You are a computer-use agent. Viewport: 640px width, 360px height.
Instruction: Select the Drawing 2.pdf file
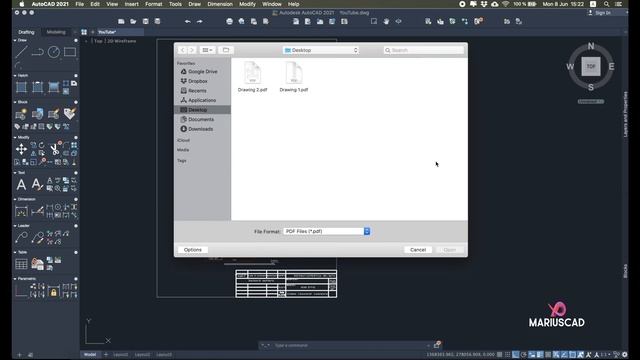click(x=252, y=76)
